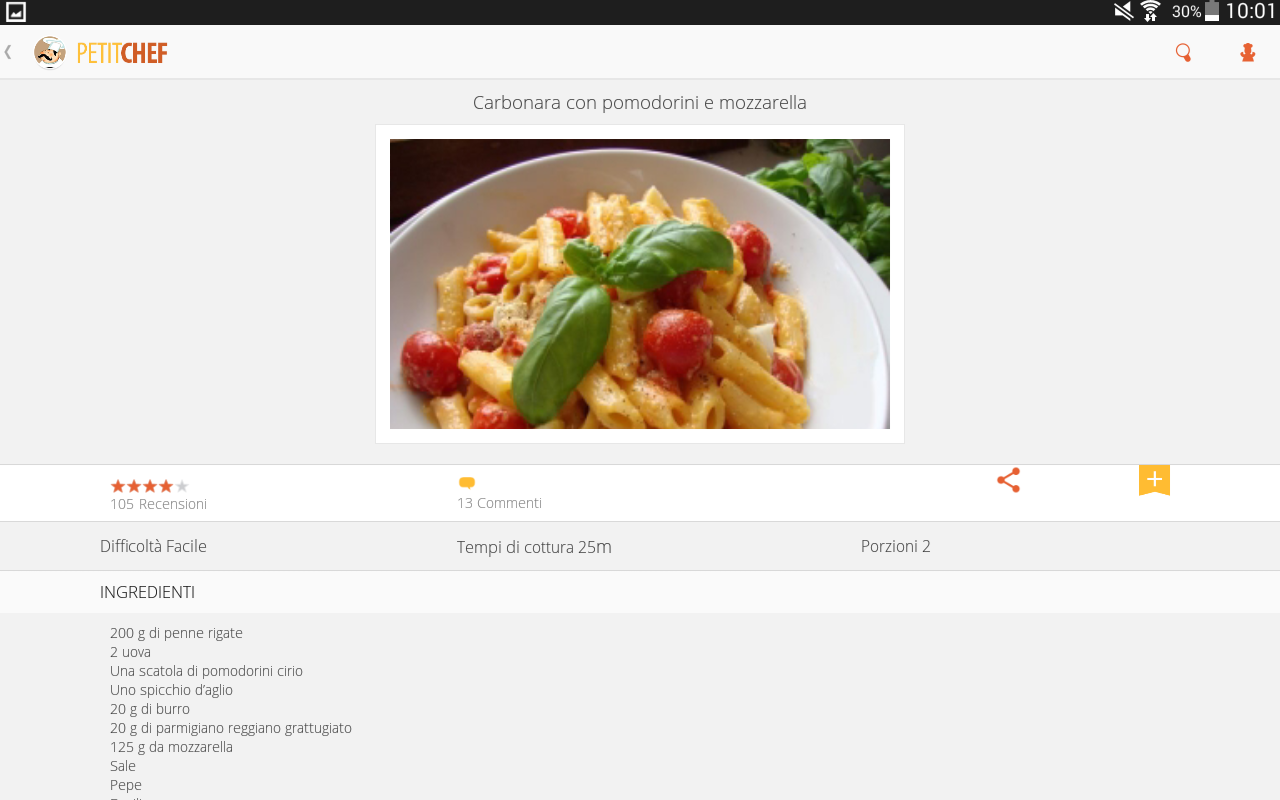Tap the Wi-Fi status icon
This screenshot has height=800, width=1280.
coord(1150,11)
